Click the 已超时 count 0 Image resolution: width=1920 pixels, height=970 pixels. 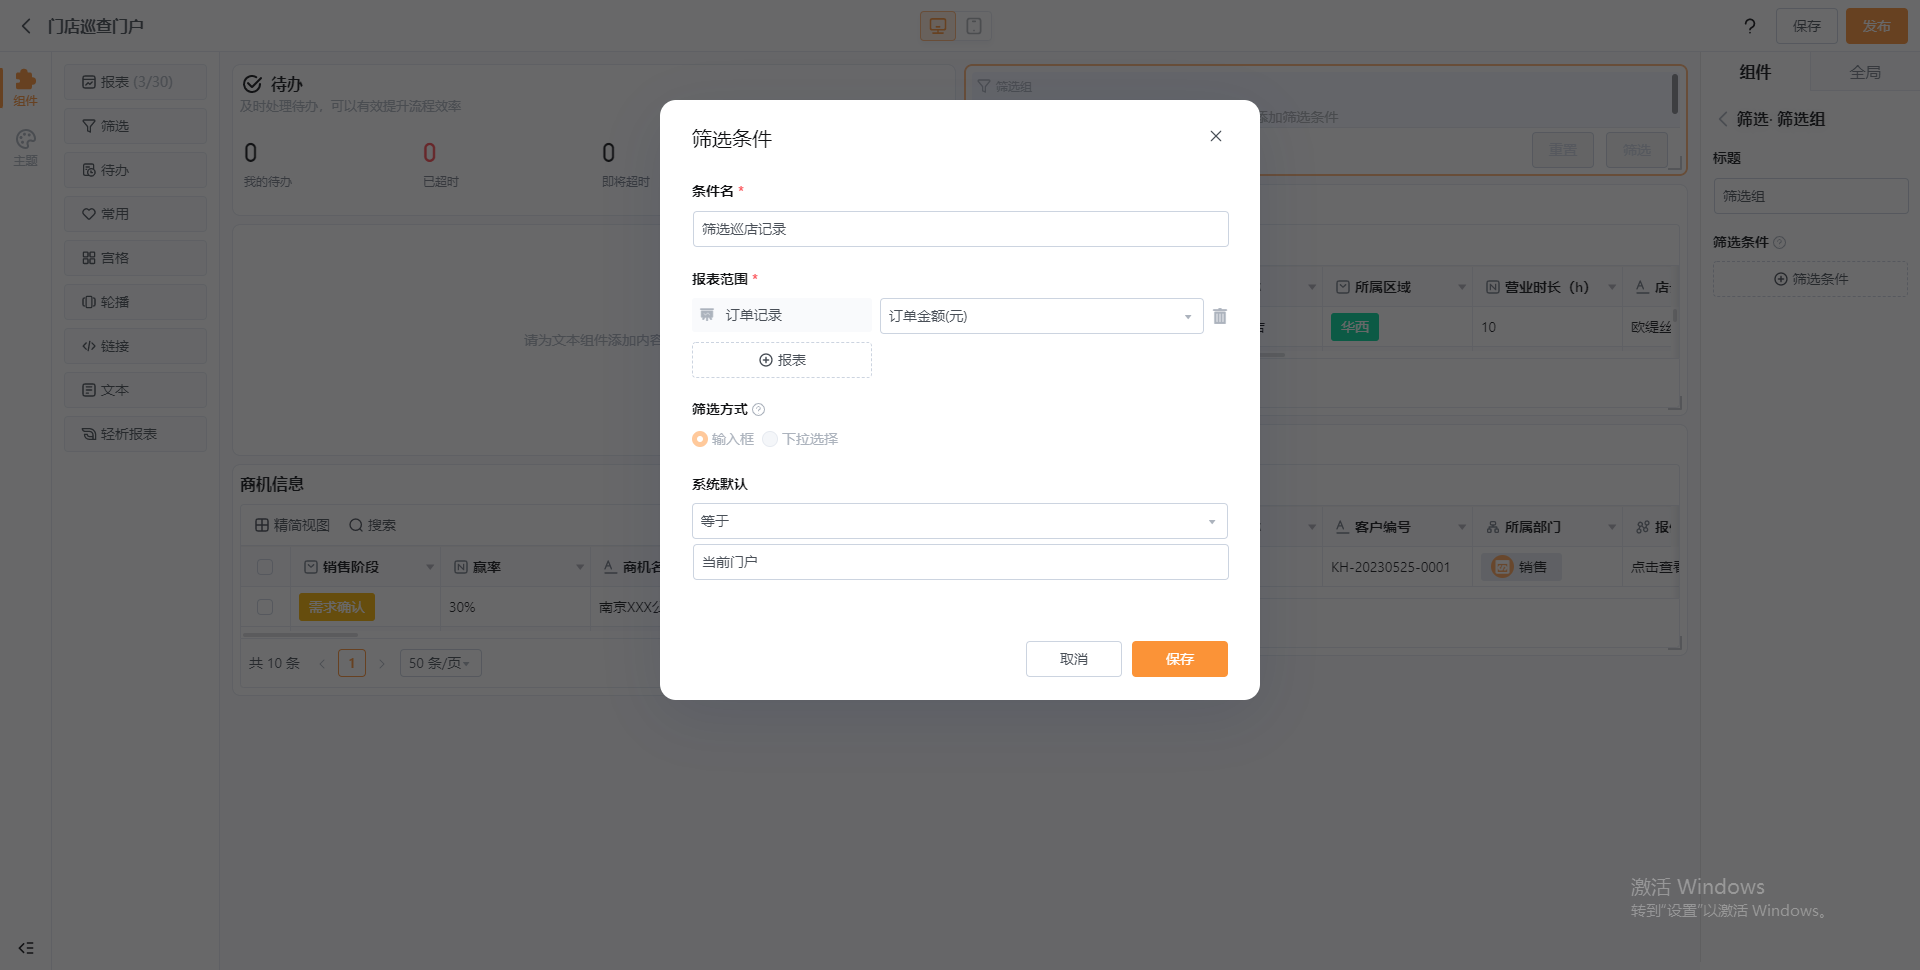(430, 153)
